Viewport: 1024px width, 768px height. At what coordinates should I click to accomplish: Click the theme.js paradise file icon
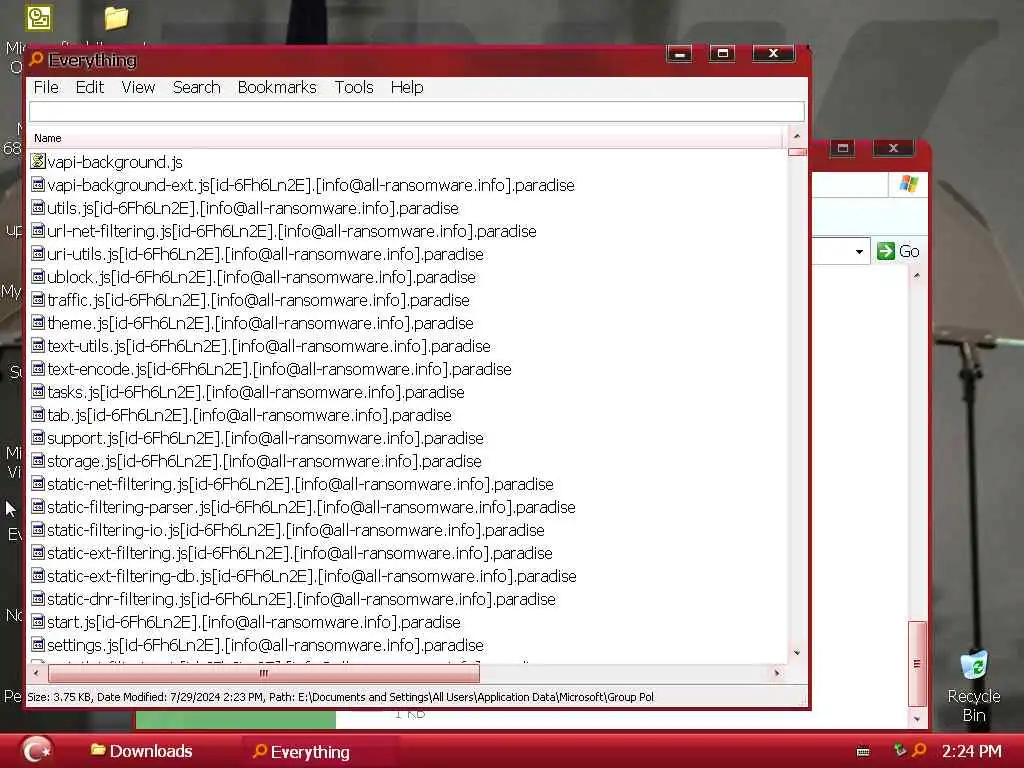pyautogui.click(x=38, y=323)
